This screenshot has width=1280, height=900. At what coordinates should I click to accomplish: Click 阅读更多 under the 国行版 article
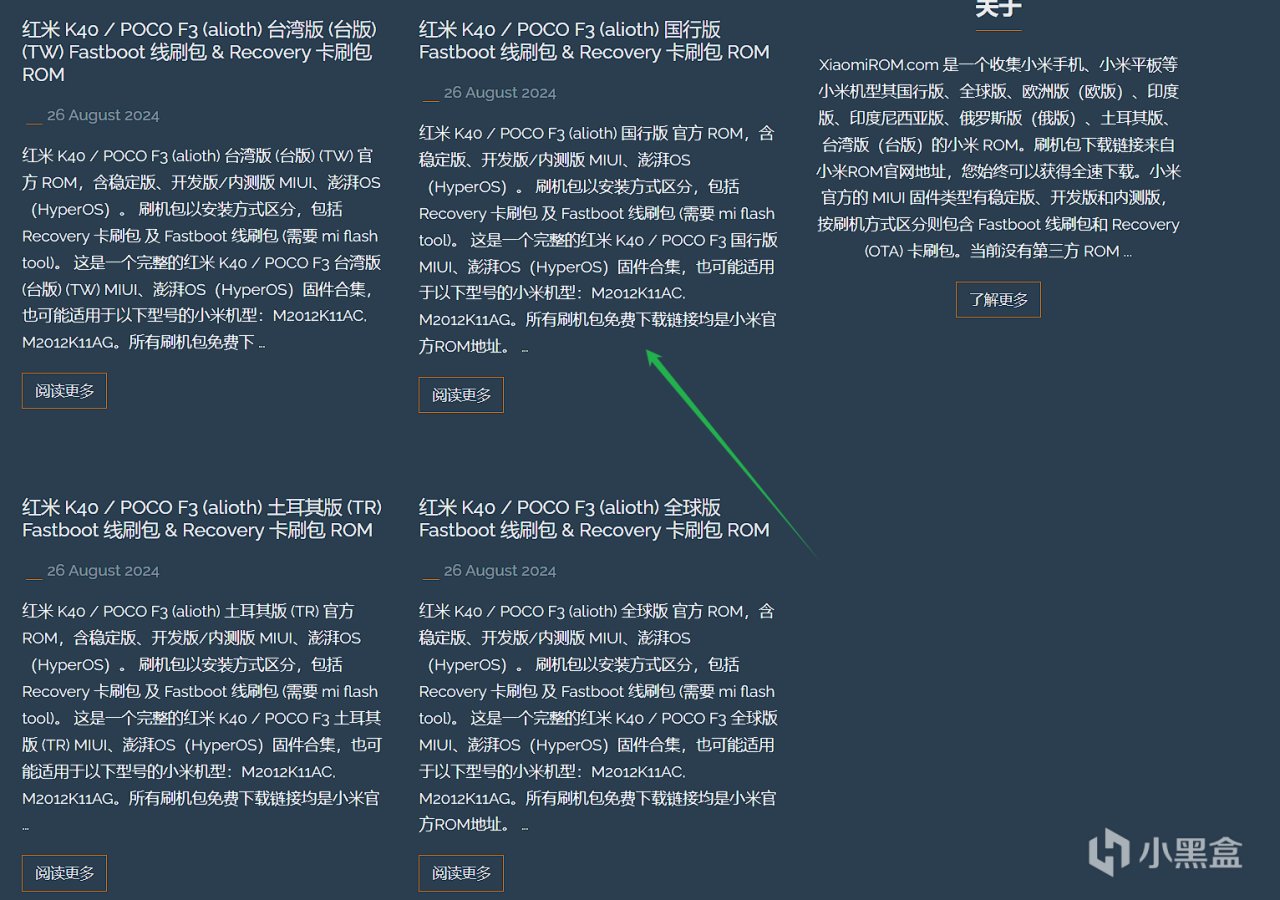click(x=461, y=395)
